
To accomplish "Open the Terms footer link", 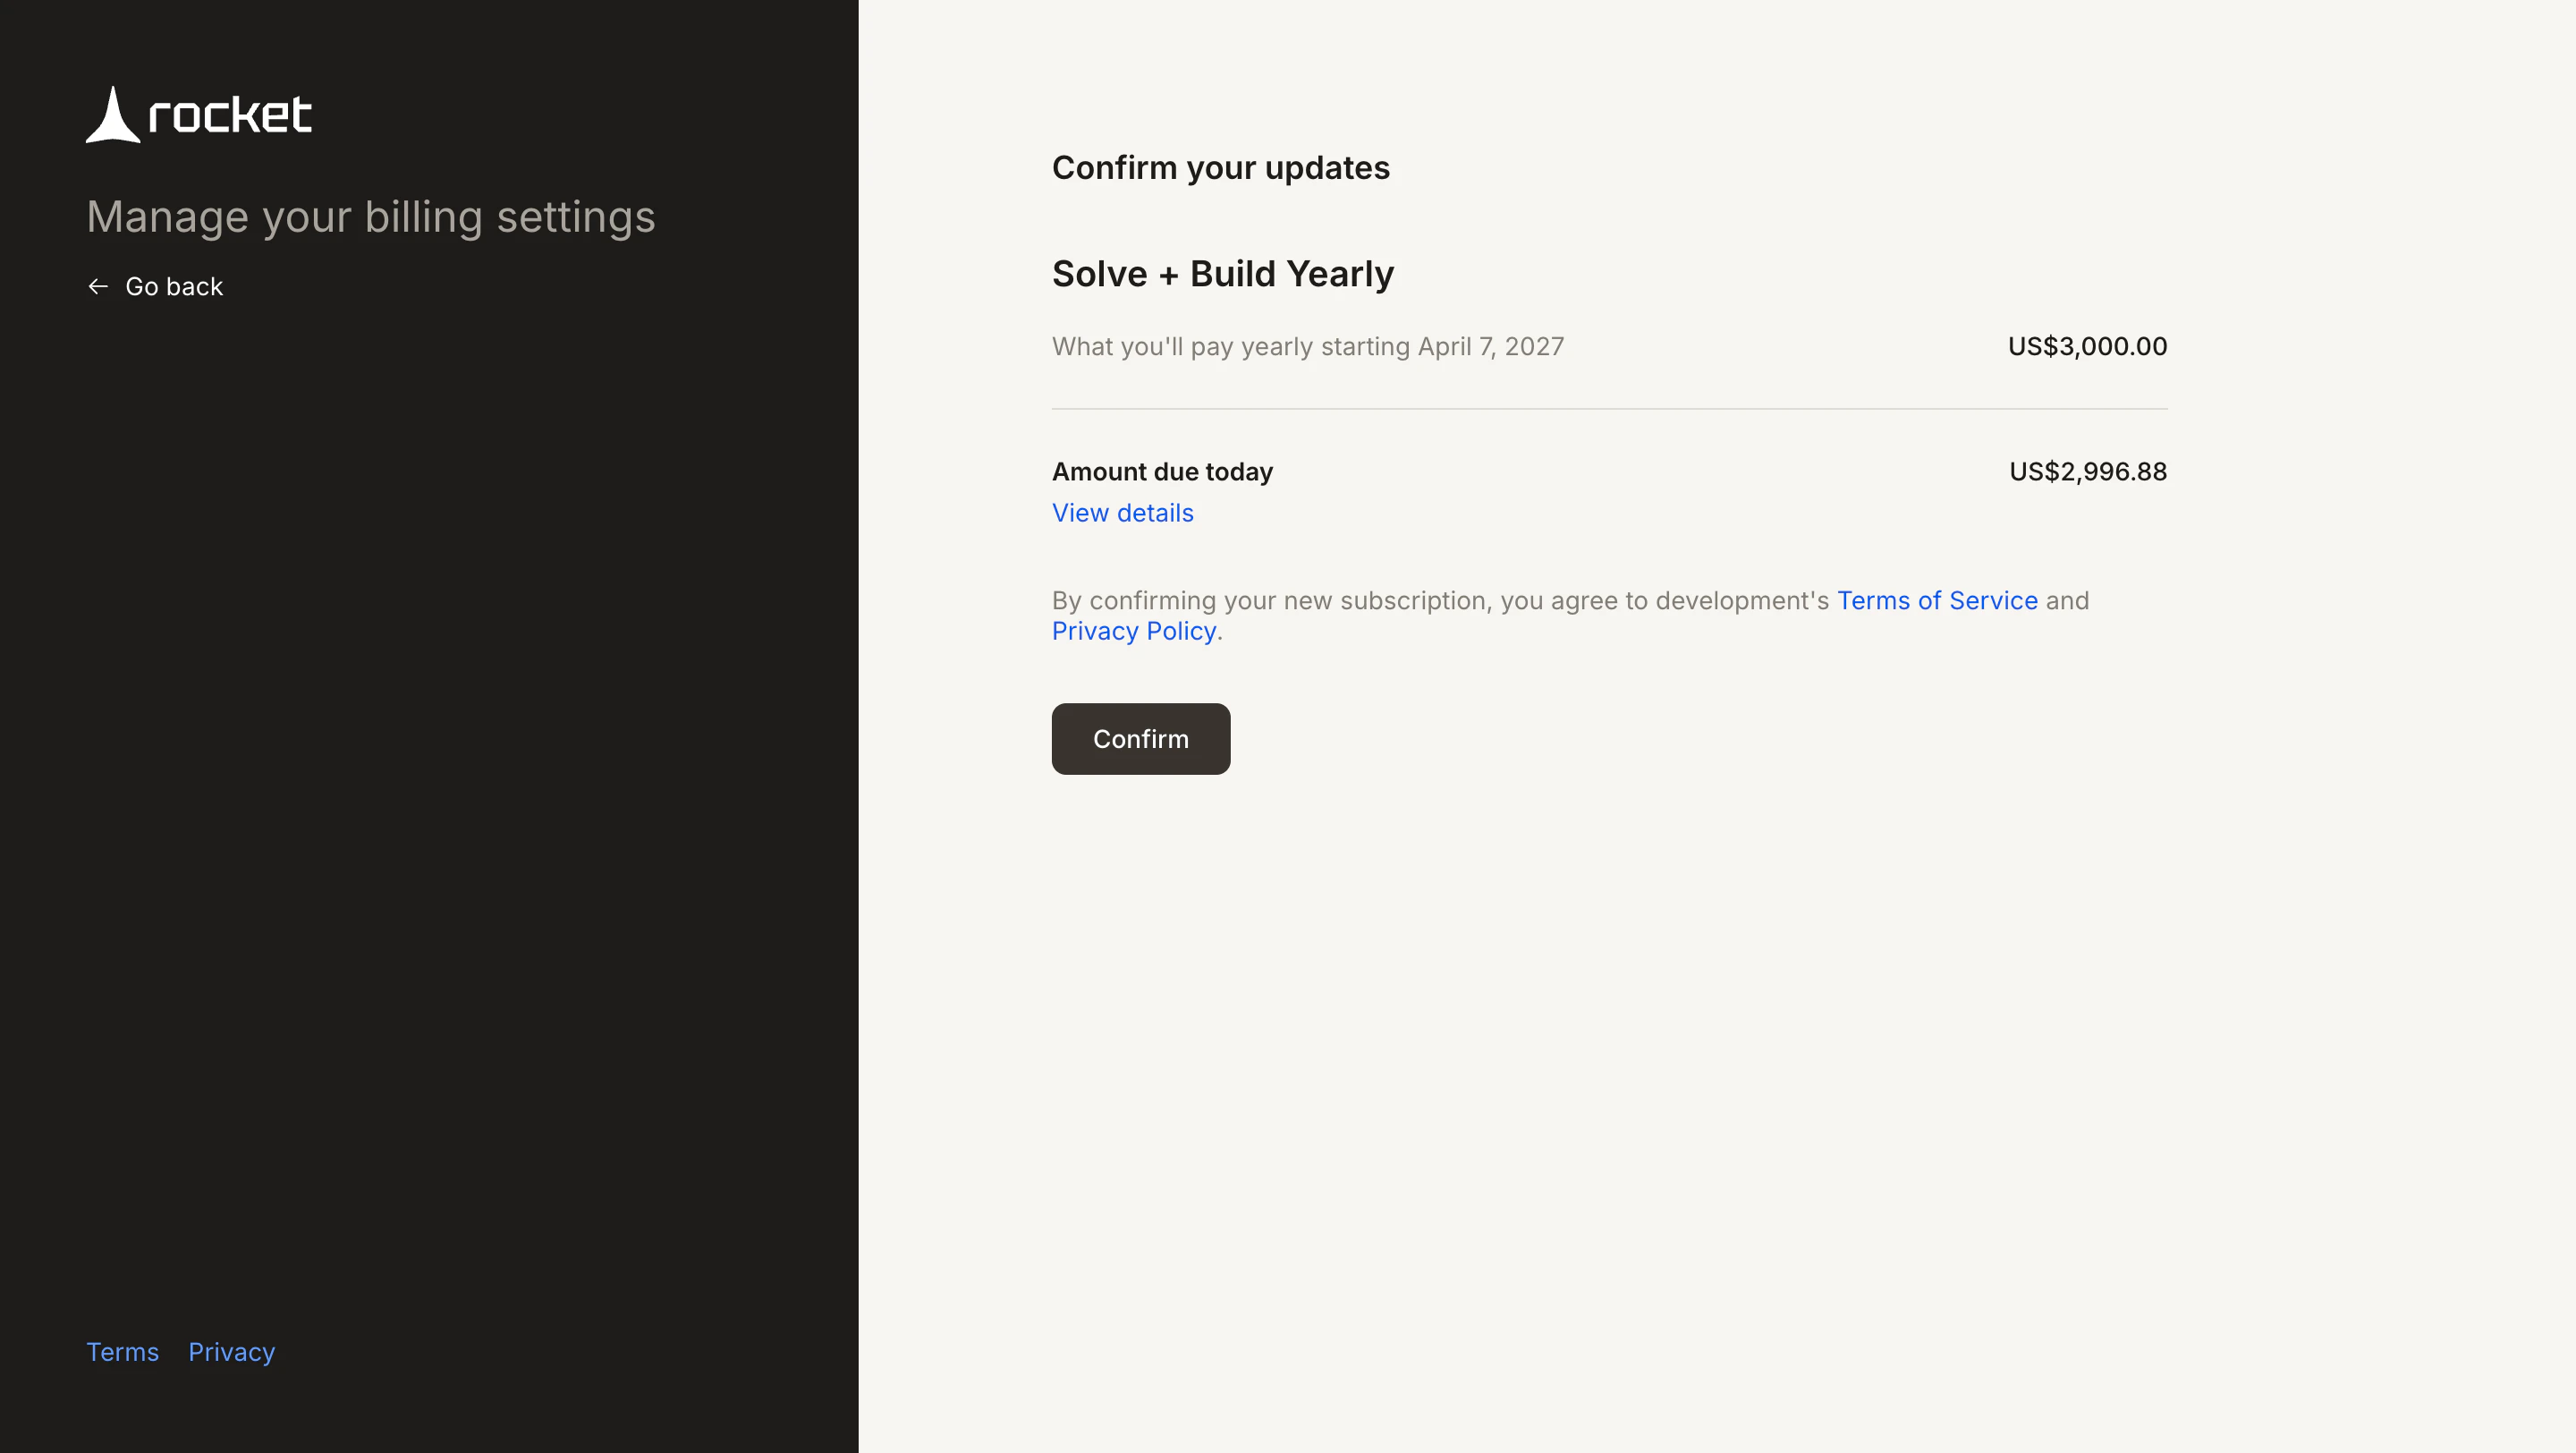I will point(122,1351).
